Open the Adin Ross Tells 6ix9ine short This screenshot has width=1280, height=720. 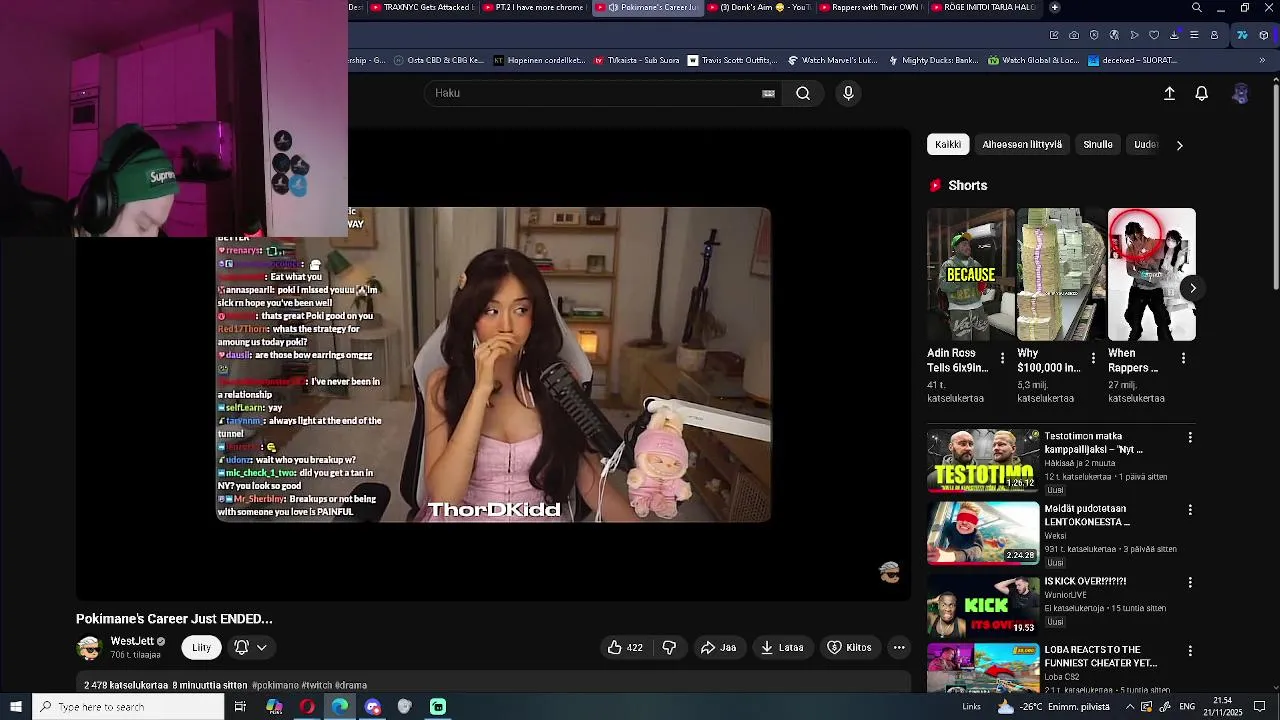click(970, 275)
